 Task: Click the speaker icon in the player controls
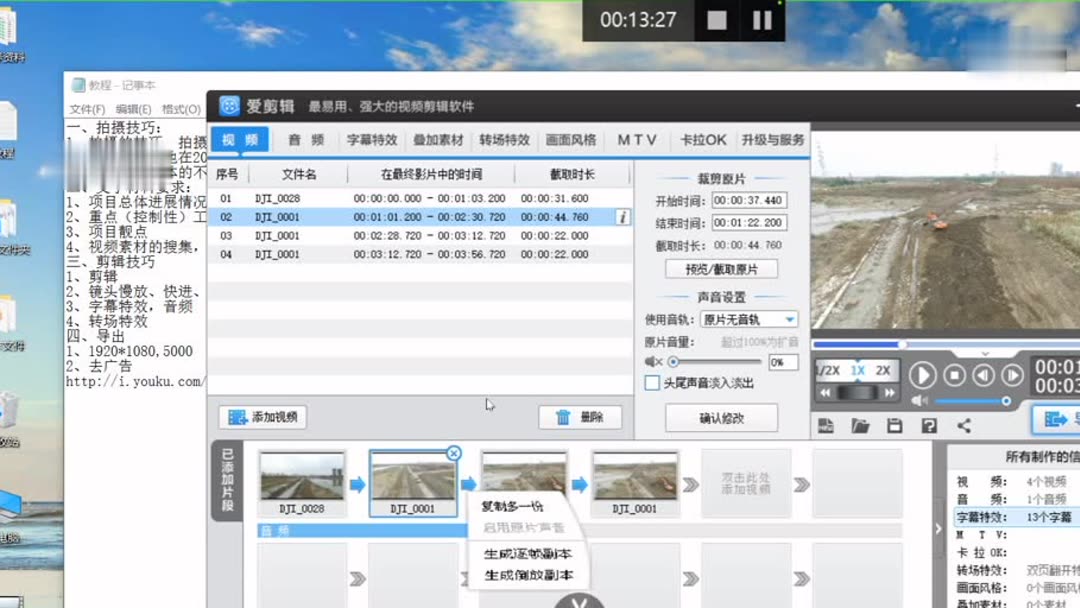pos(920,401)
